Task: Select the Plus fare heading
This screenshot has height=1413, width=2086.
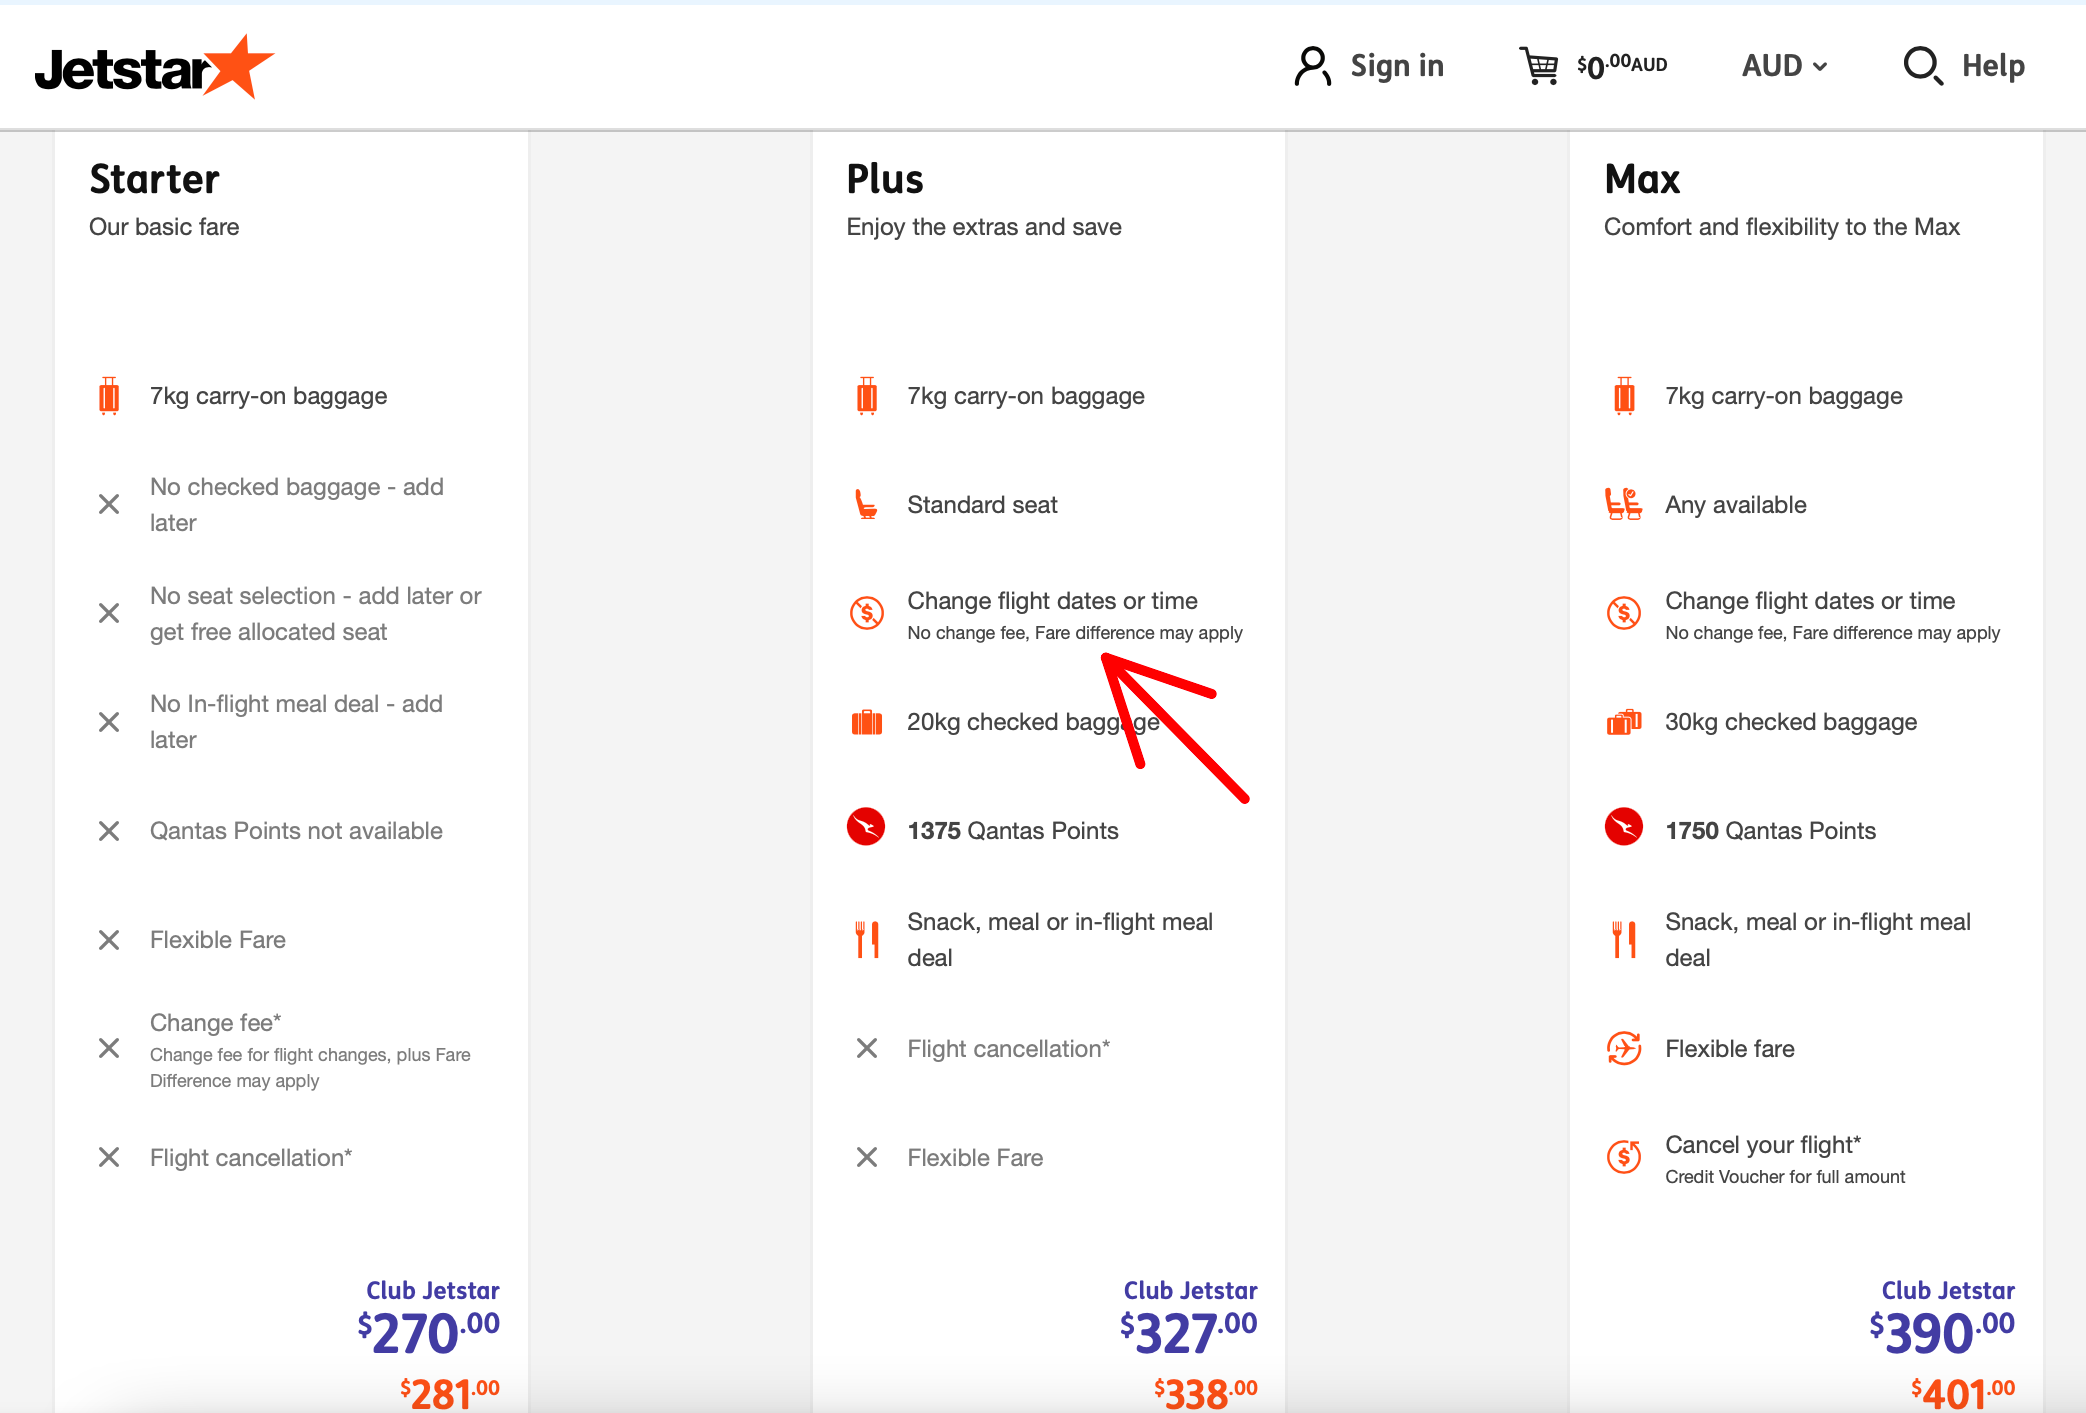Action: tap(885, 180)
